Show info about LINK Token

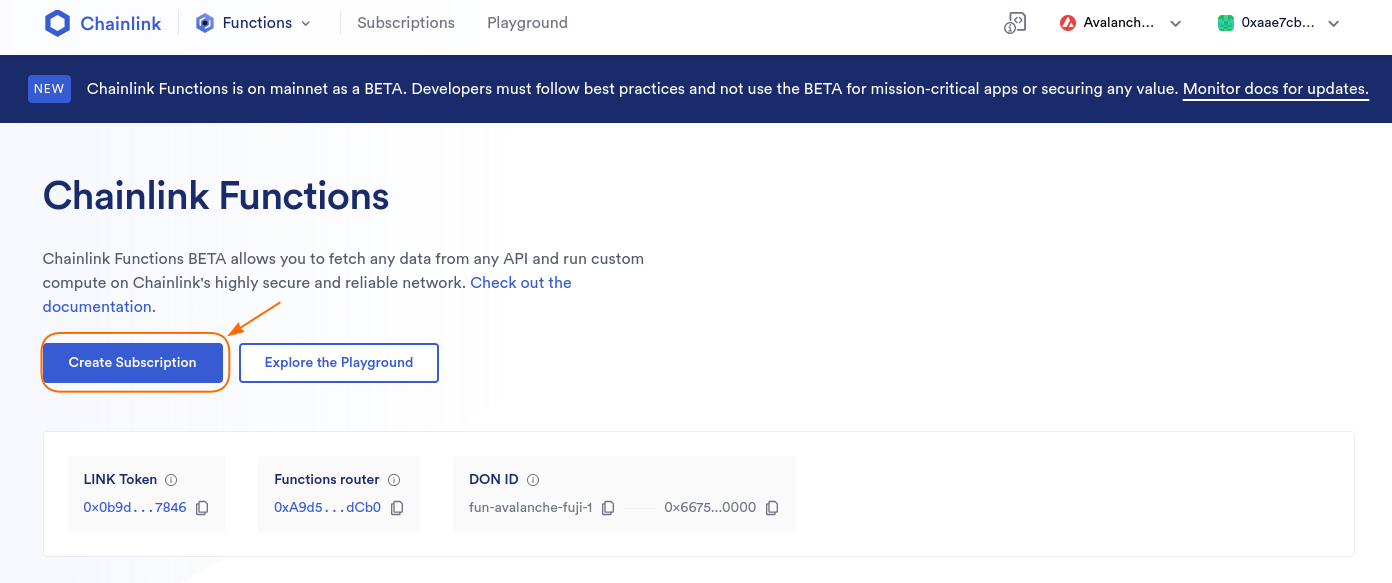[171, 480]
